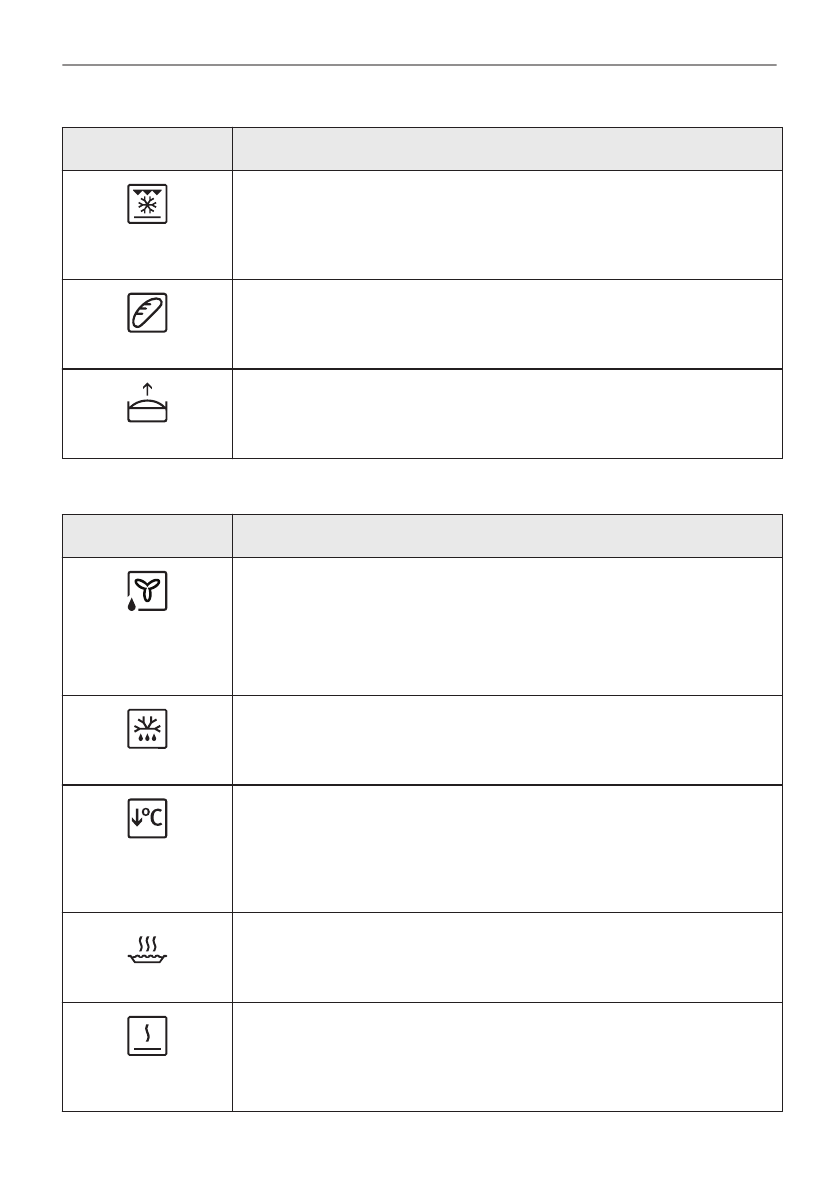The width and height of the screenshot is (839, 1191).
Task: Click the frozen foods snowflake icon
Action: [x=147, y=203]
